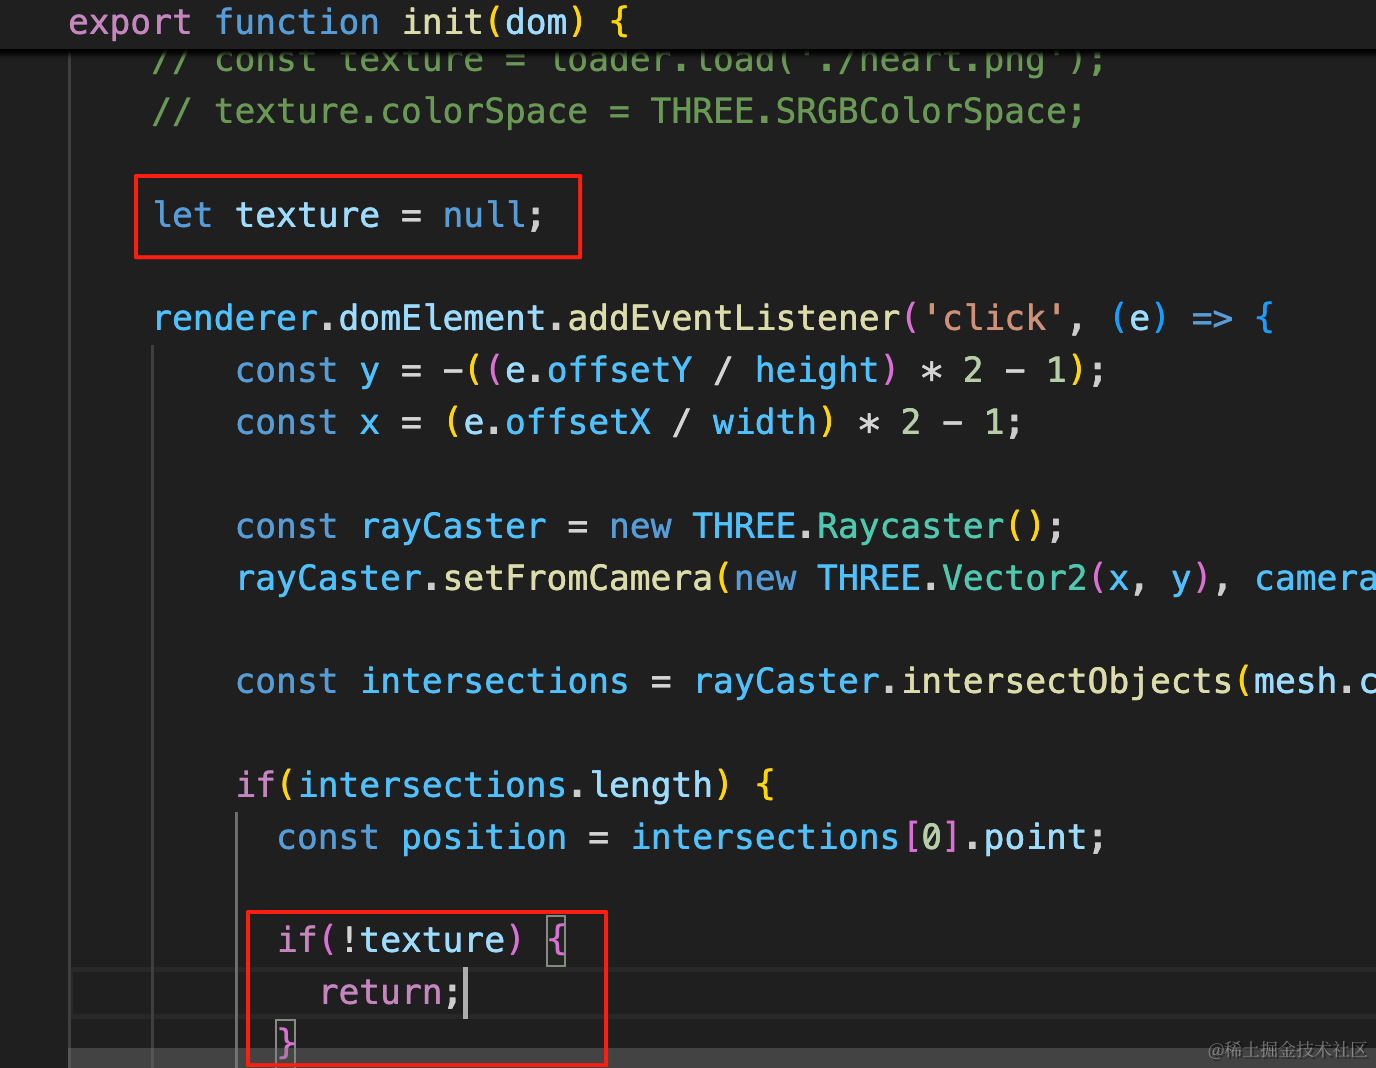Click 'addEventListener' in the renderer line
The width and height of the screenshot is (1376, 1068).
(x=734, y=318)
